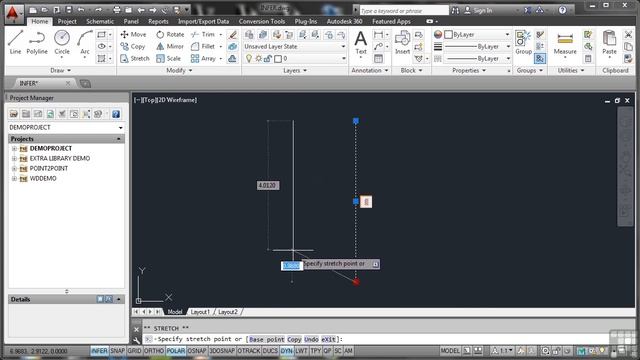Click the search keyword input field
The width and height of the screenshot is (640, 360).
[x=404, y=11]
